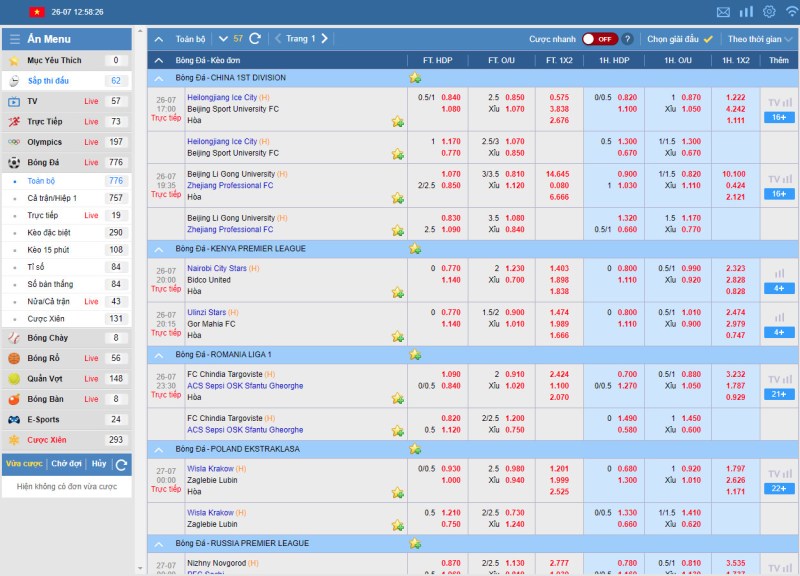Click the settings gear in the top bar

tap(769, 12)
